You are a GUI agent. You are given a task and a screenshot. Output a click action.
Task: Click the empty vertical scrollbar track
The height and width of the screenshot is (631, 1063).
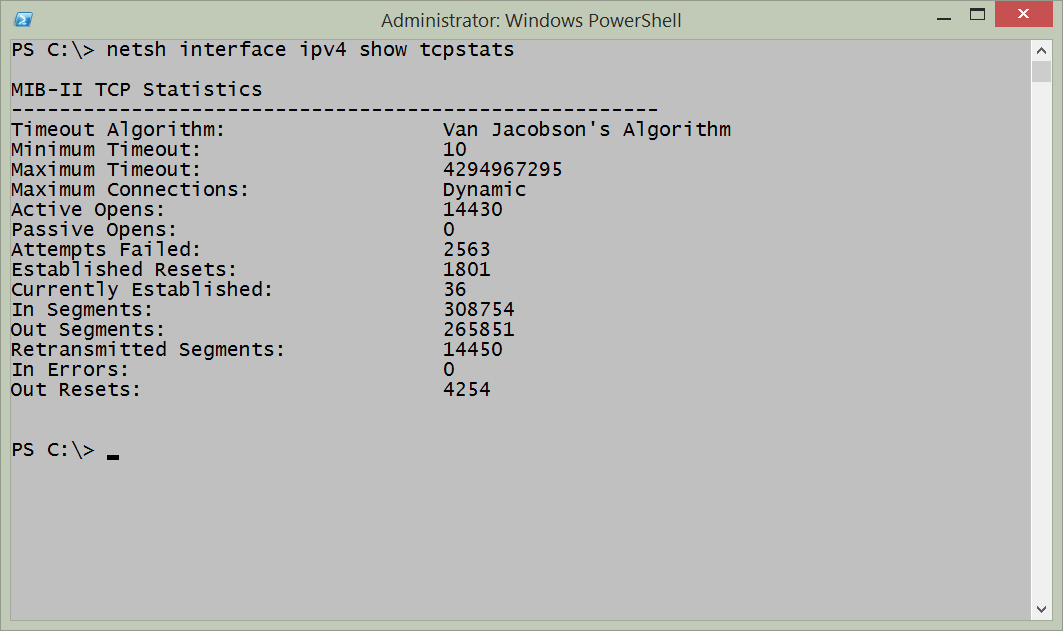tap(1040, 350)
